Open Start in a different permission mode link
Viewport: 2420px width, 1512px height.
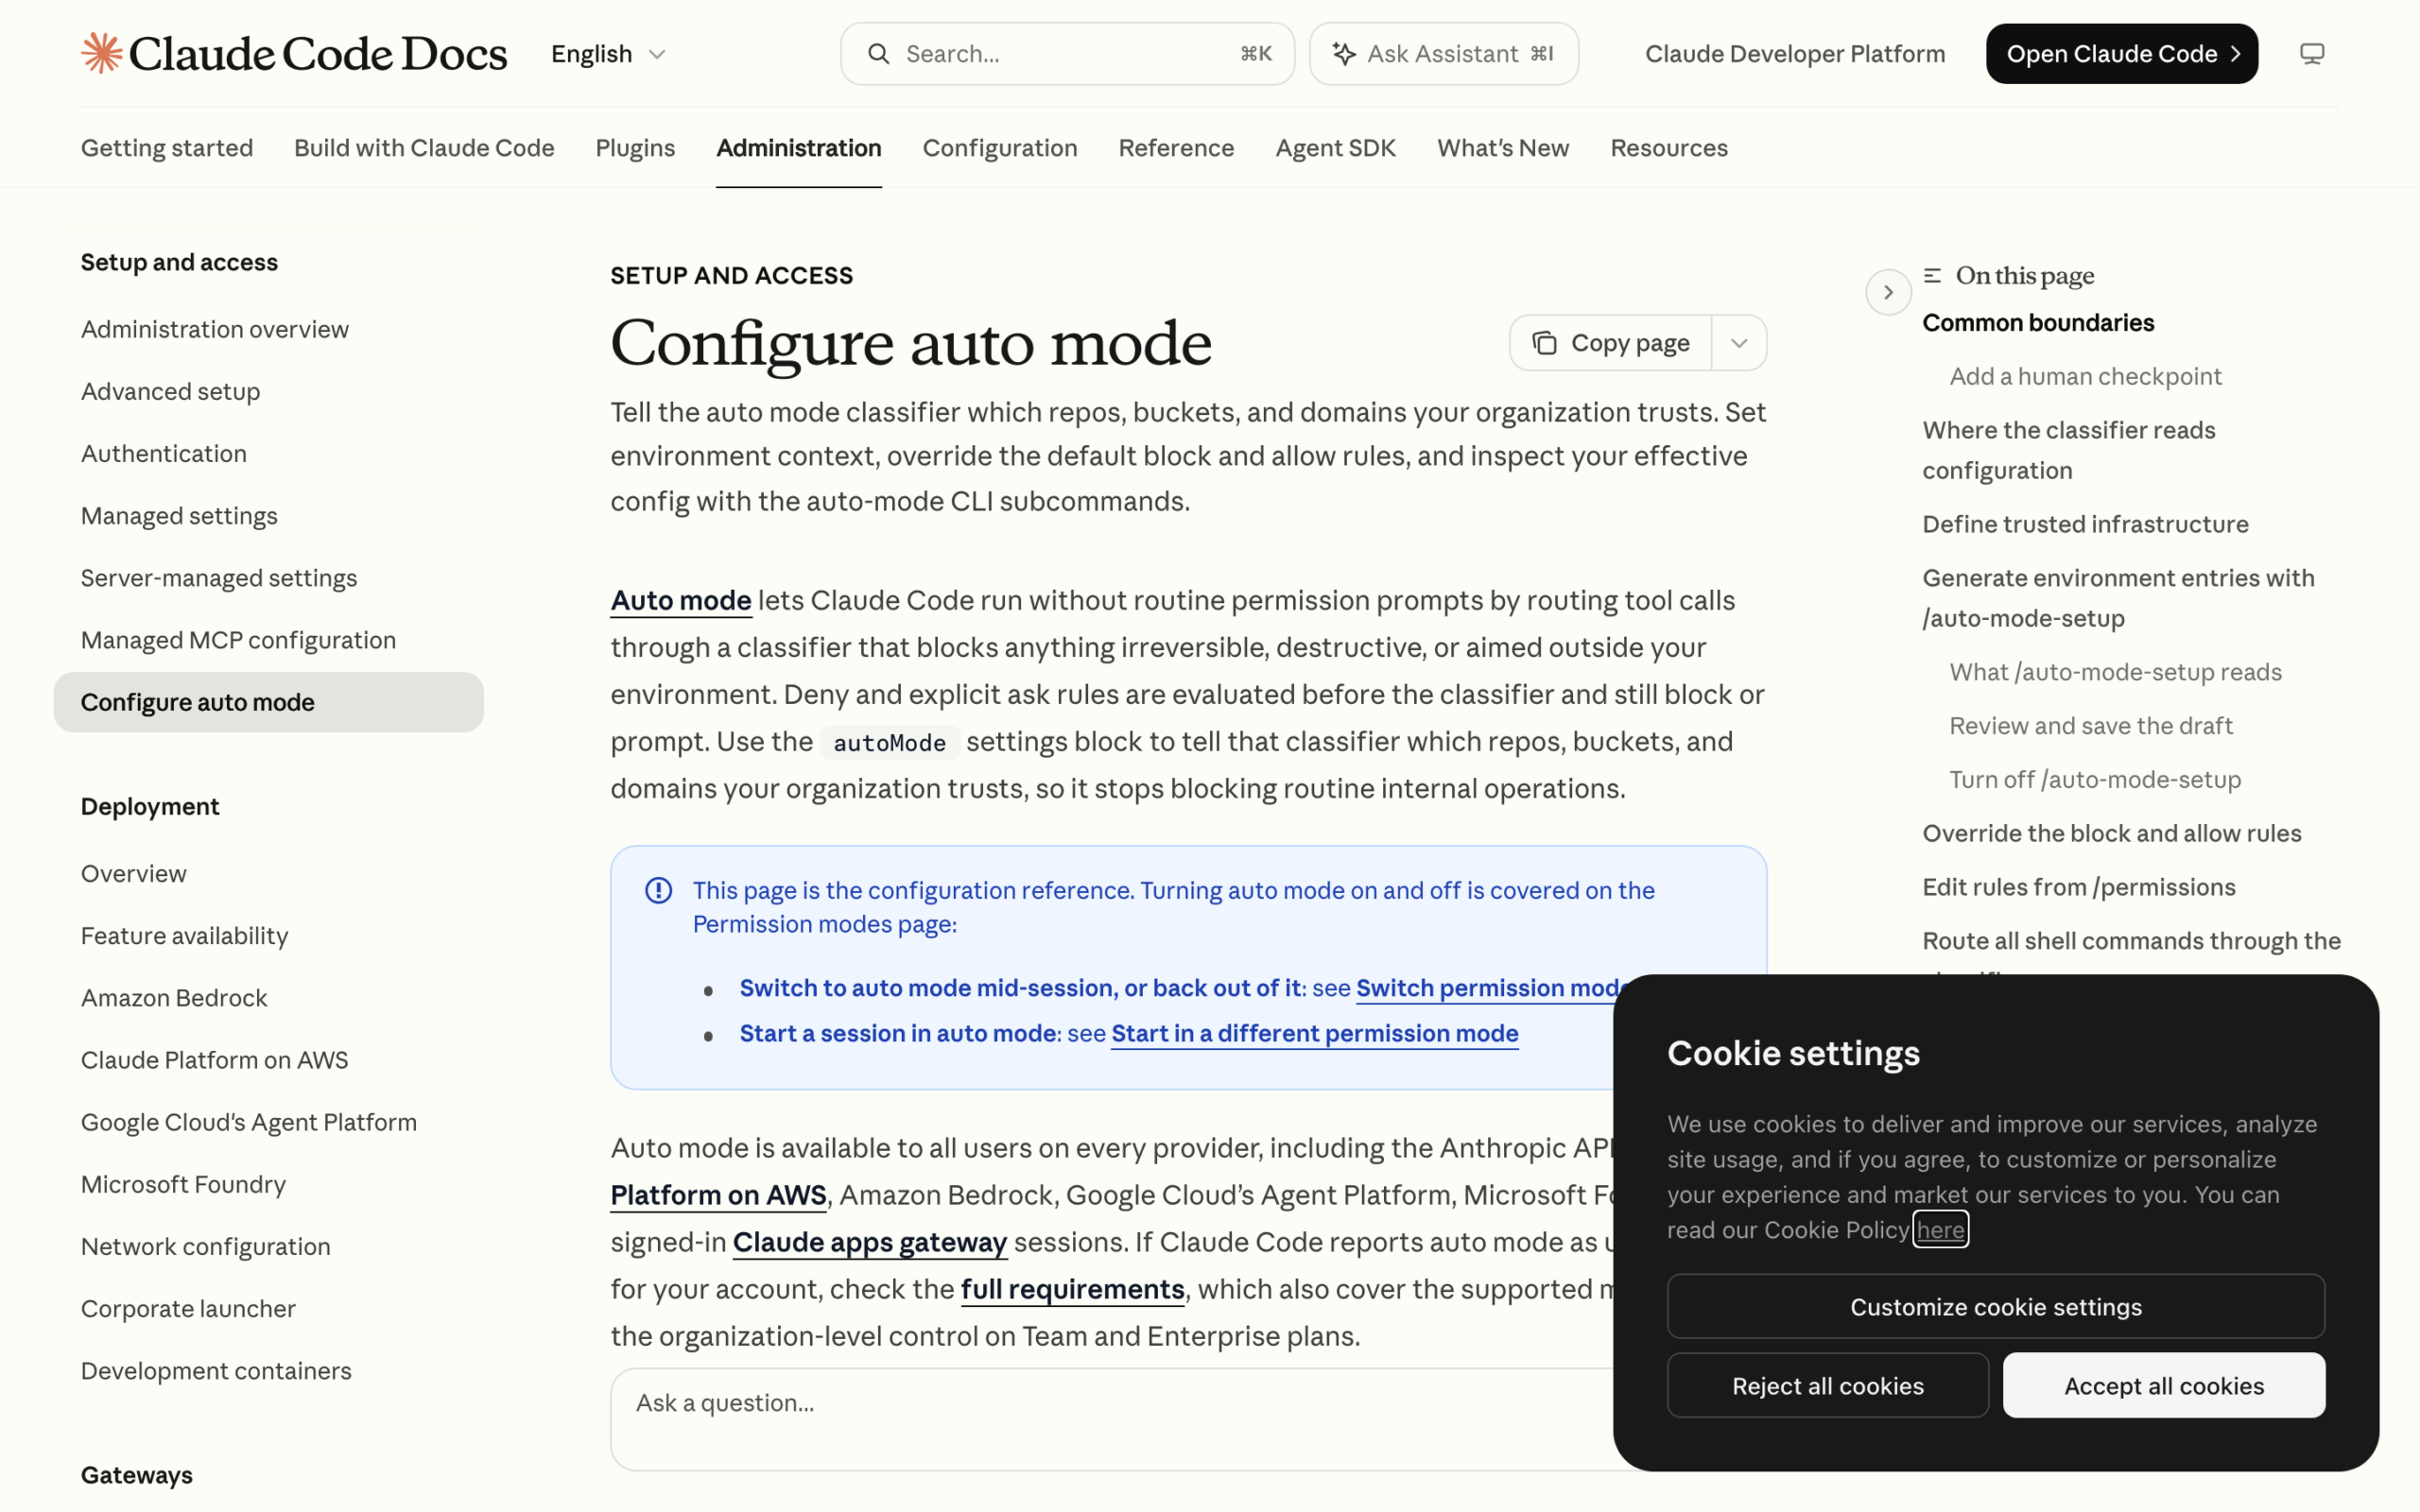pos(1314,1033)
